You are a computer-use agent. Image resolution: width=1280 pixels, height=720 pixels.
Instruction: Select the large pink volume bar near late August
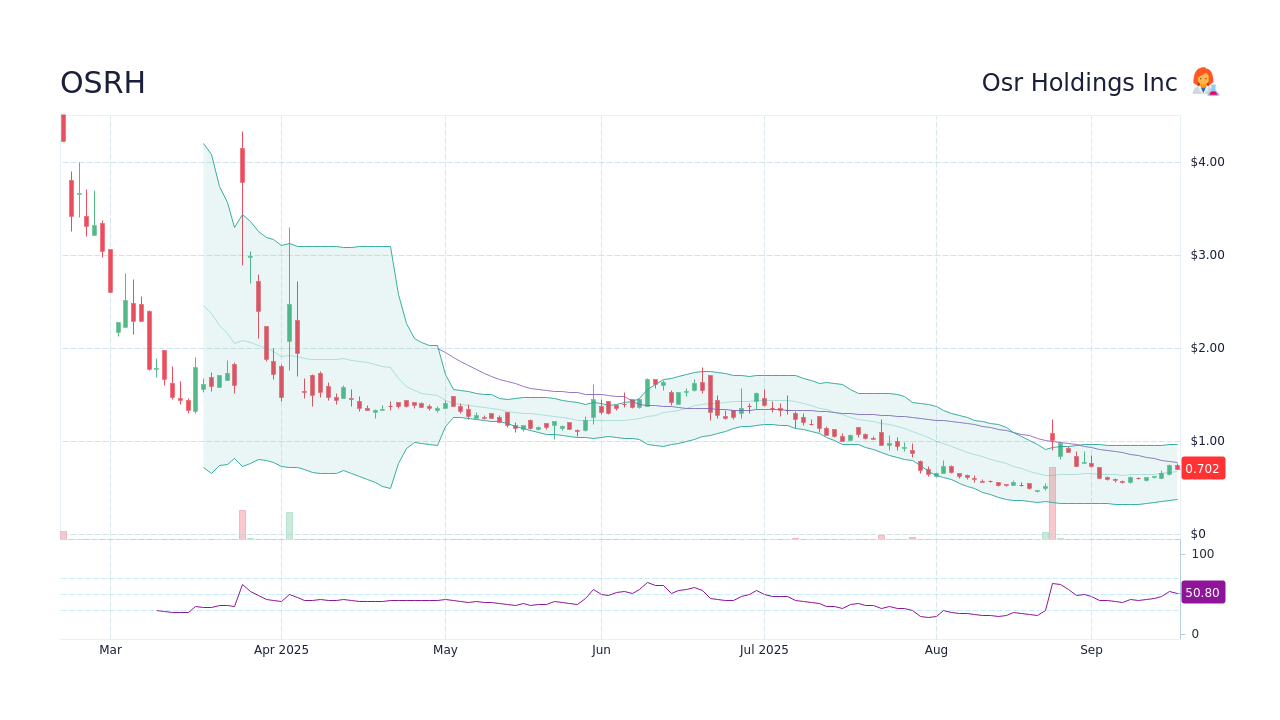click(x=1051, y=505)
